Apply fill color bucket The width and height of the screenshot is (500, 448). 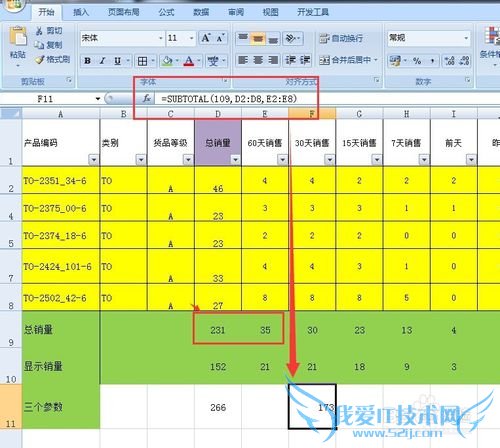(x=167, y=61)
